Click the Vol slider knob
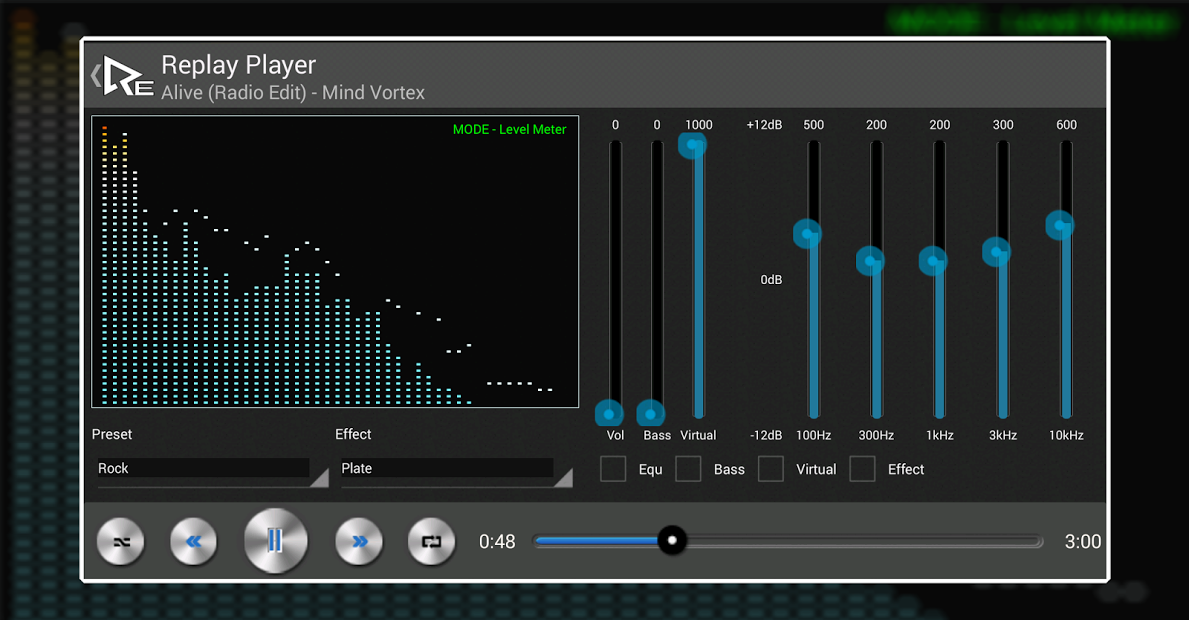Screen dimensions: 1189x620 click(x=609, y=414)
